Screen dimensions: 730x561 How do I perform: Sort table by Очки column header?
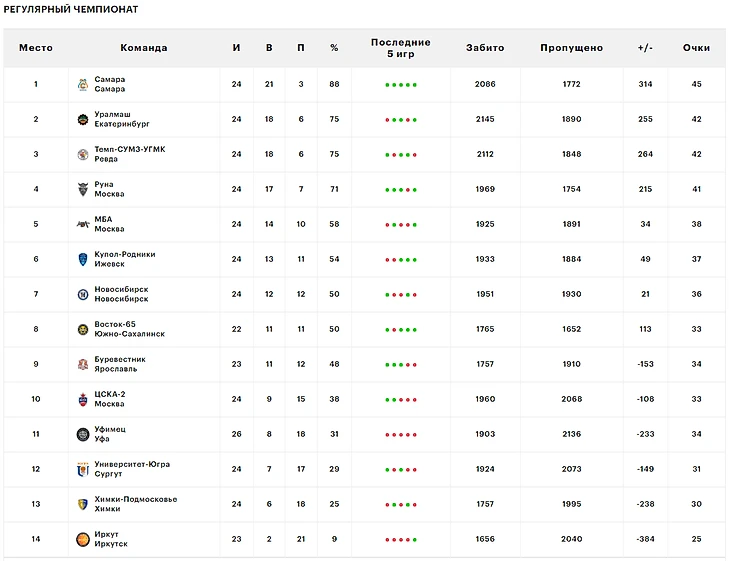coord(696,48)
